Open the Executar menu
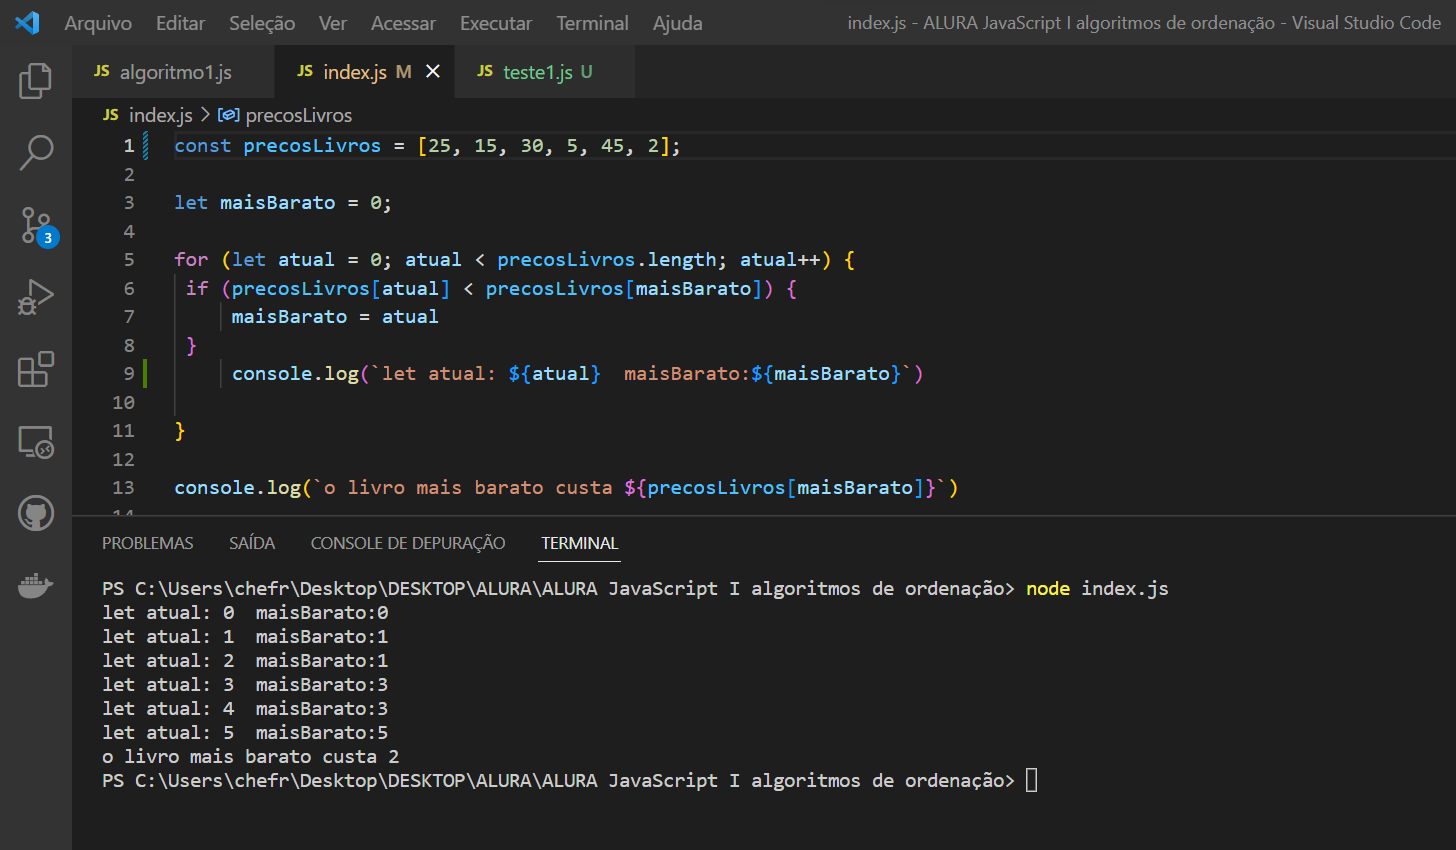Image resolution: width=1456 pixels, height=850 pixels. coord(496,23)
